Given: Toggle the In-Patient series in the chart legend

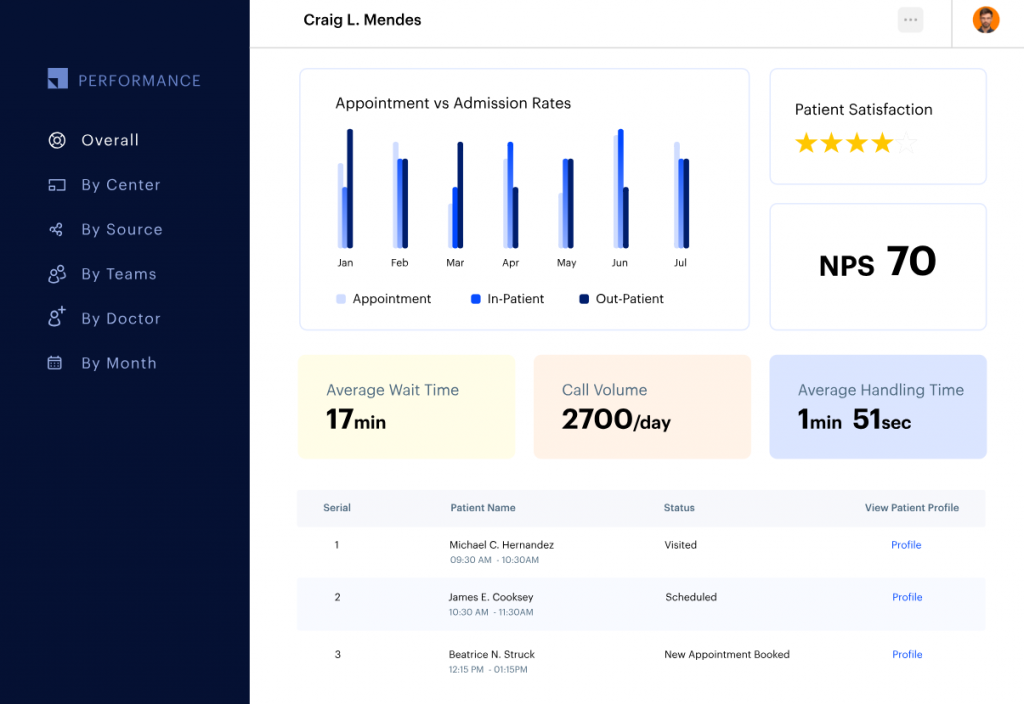Looking at the screenshot, I should (x=506, y=298).
